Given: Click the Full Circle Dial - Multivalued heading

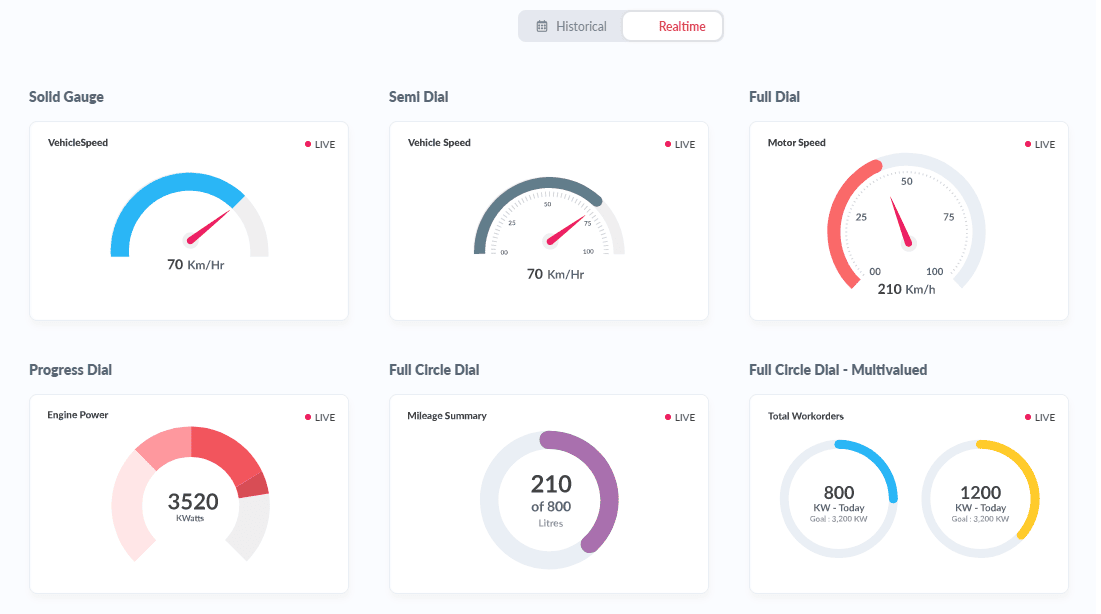Looking at the screenshot, I should [x=838, y=370].
